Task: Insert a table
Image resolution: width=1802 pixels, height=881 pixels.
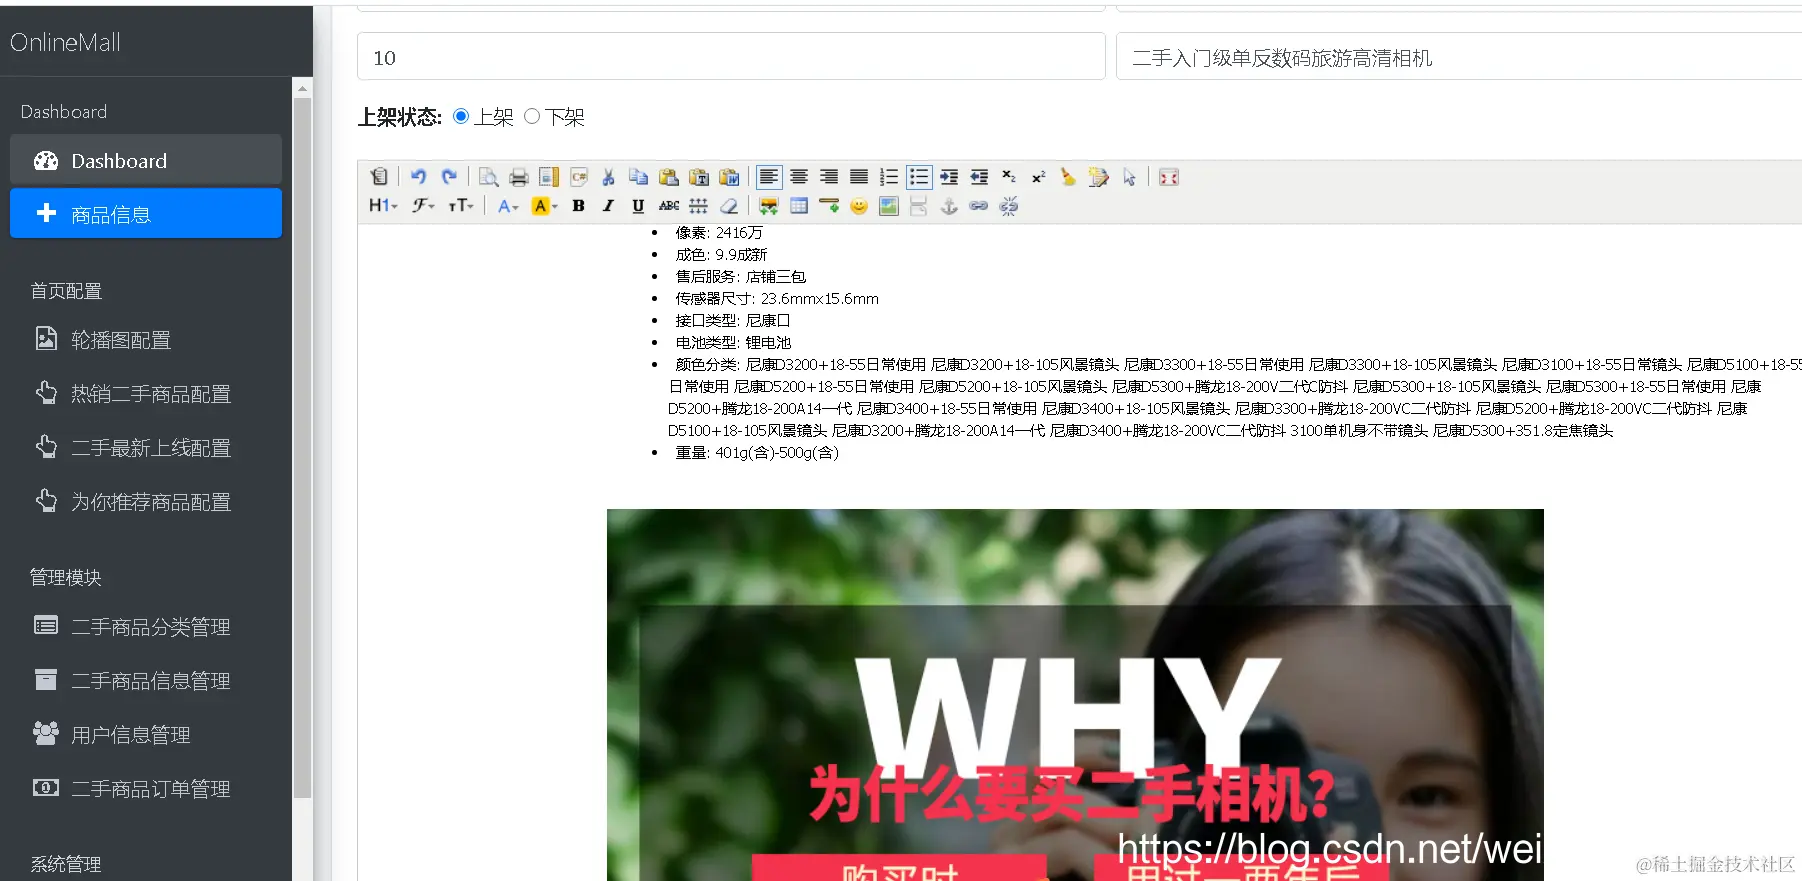Action: pyautogui.click(x=799, y=206)
